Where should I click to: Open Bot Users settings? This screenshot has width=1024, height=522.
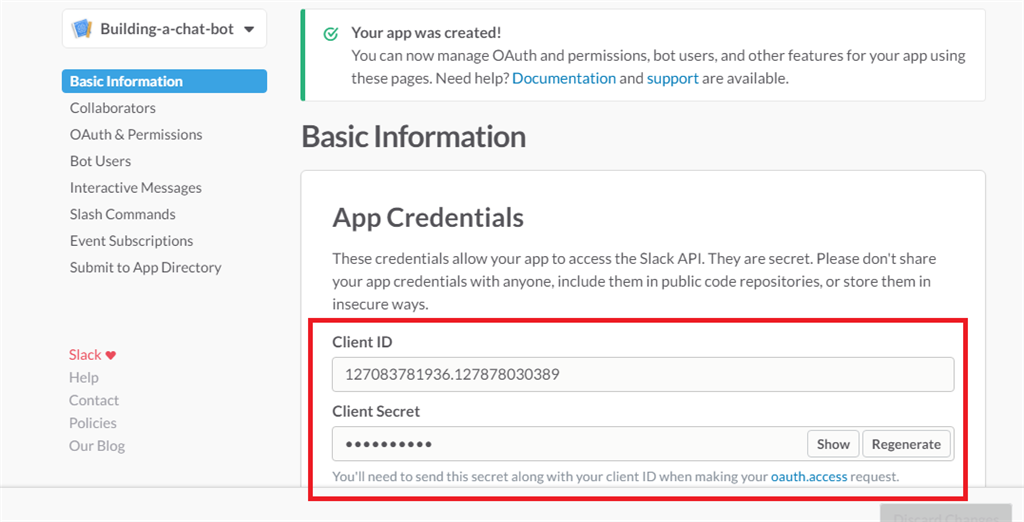point(100,161)
